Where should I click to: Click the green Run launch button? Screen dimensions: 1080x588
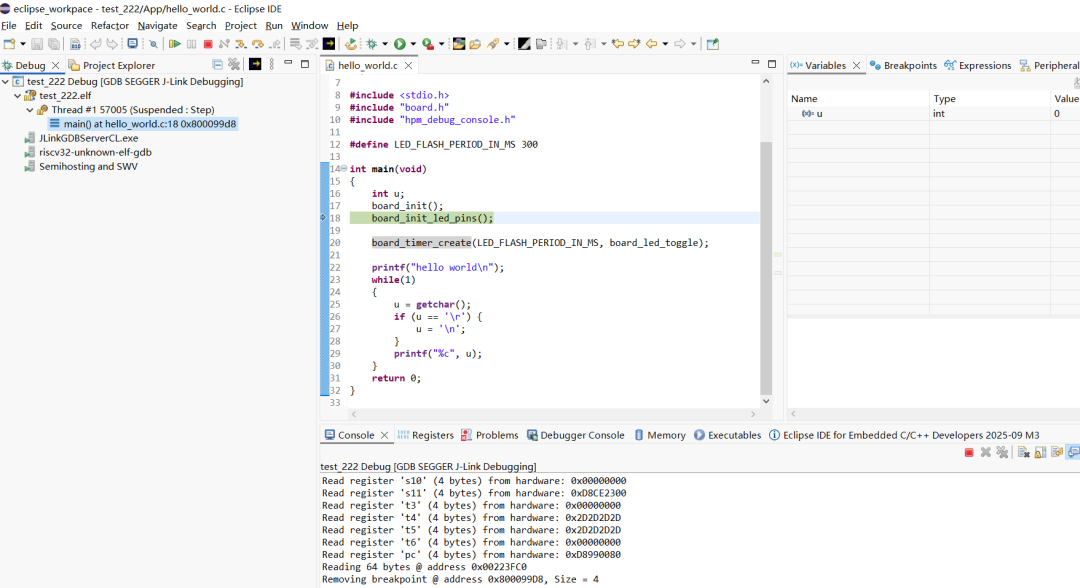click(399, 44)
